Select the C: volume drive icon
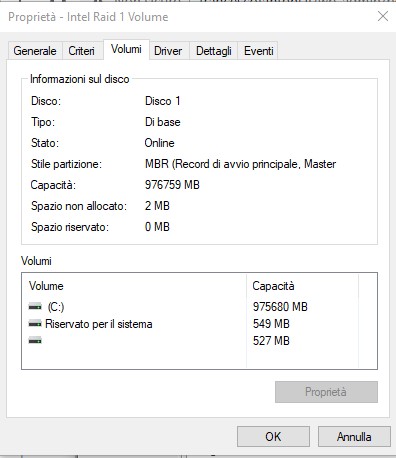Image resolution: width=396 pixels, height=458 pixels. pyautogui.click(x=35, y=307)
